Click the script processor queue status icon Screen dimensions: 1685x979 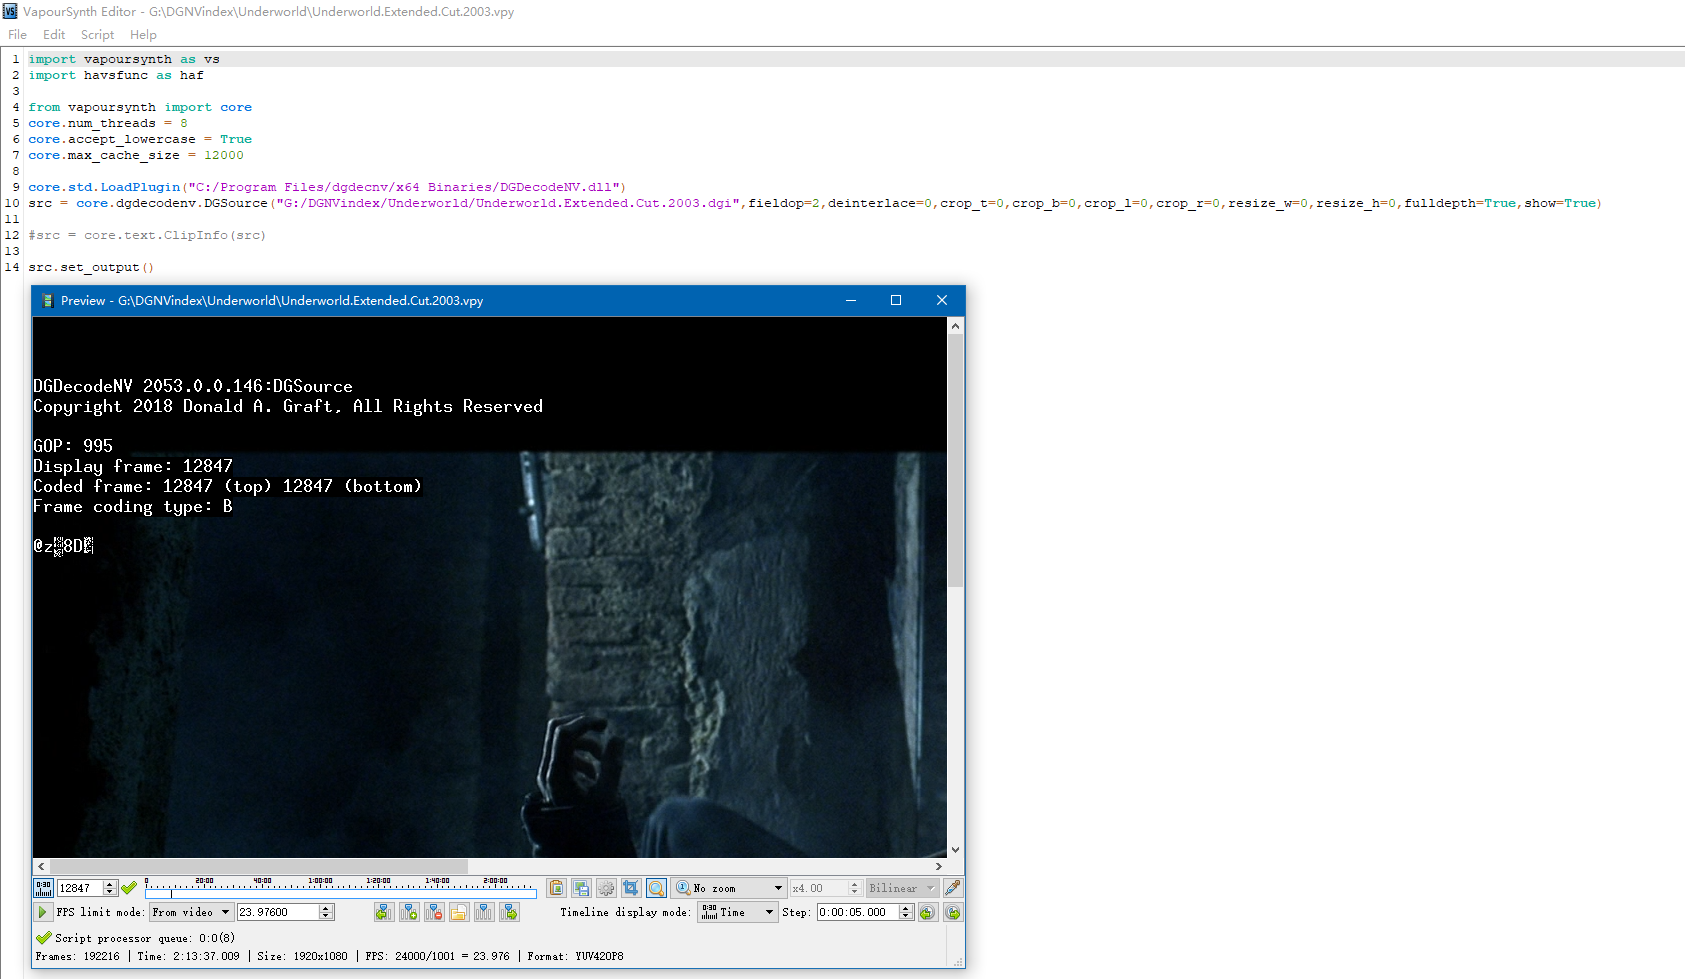pos(43,938)
